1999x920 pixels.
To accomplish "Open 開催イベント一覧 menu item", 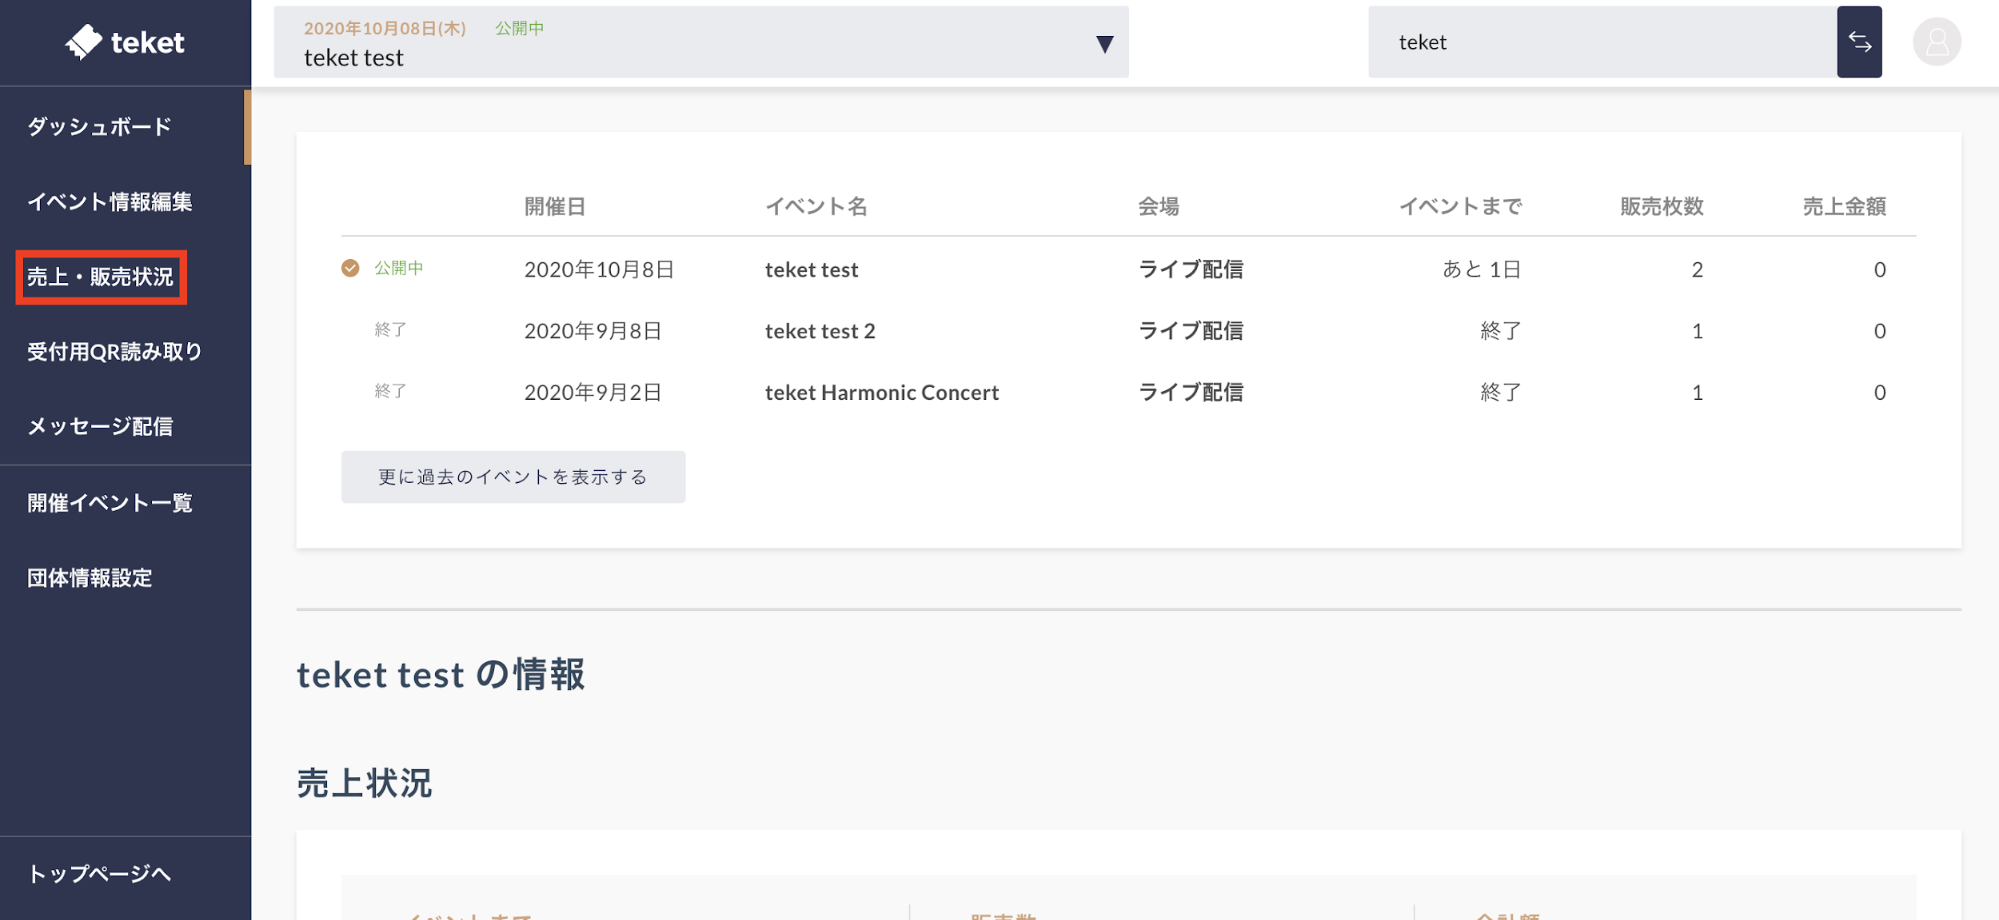I will (x=109, y=502).
